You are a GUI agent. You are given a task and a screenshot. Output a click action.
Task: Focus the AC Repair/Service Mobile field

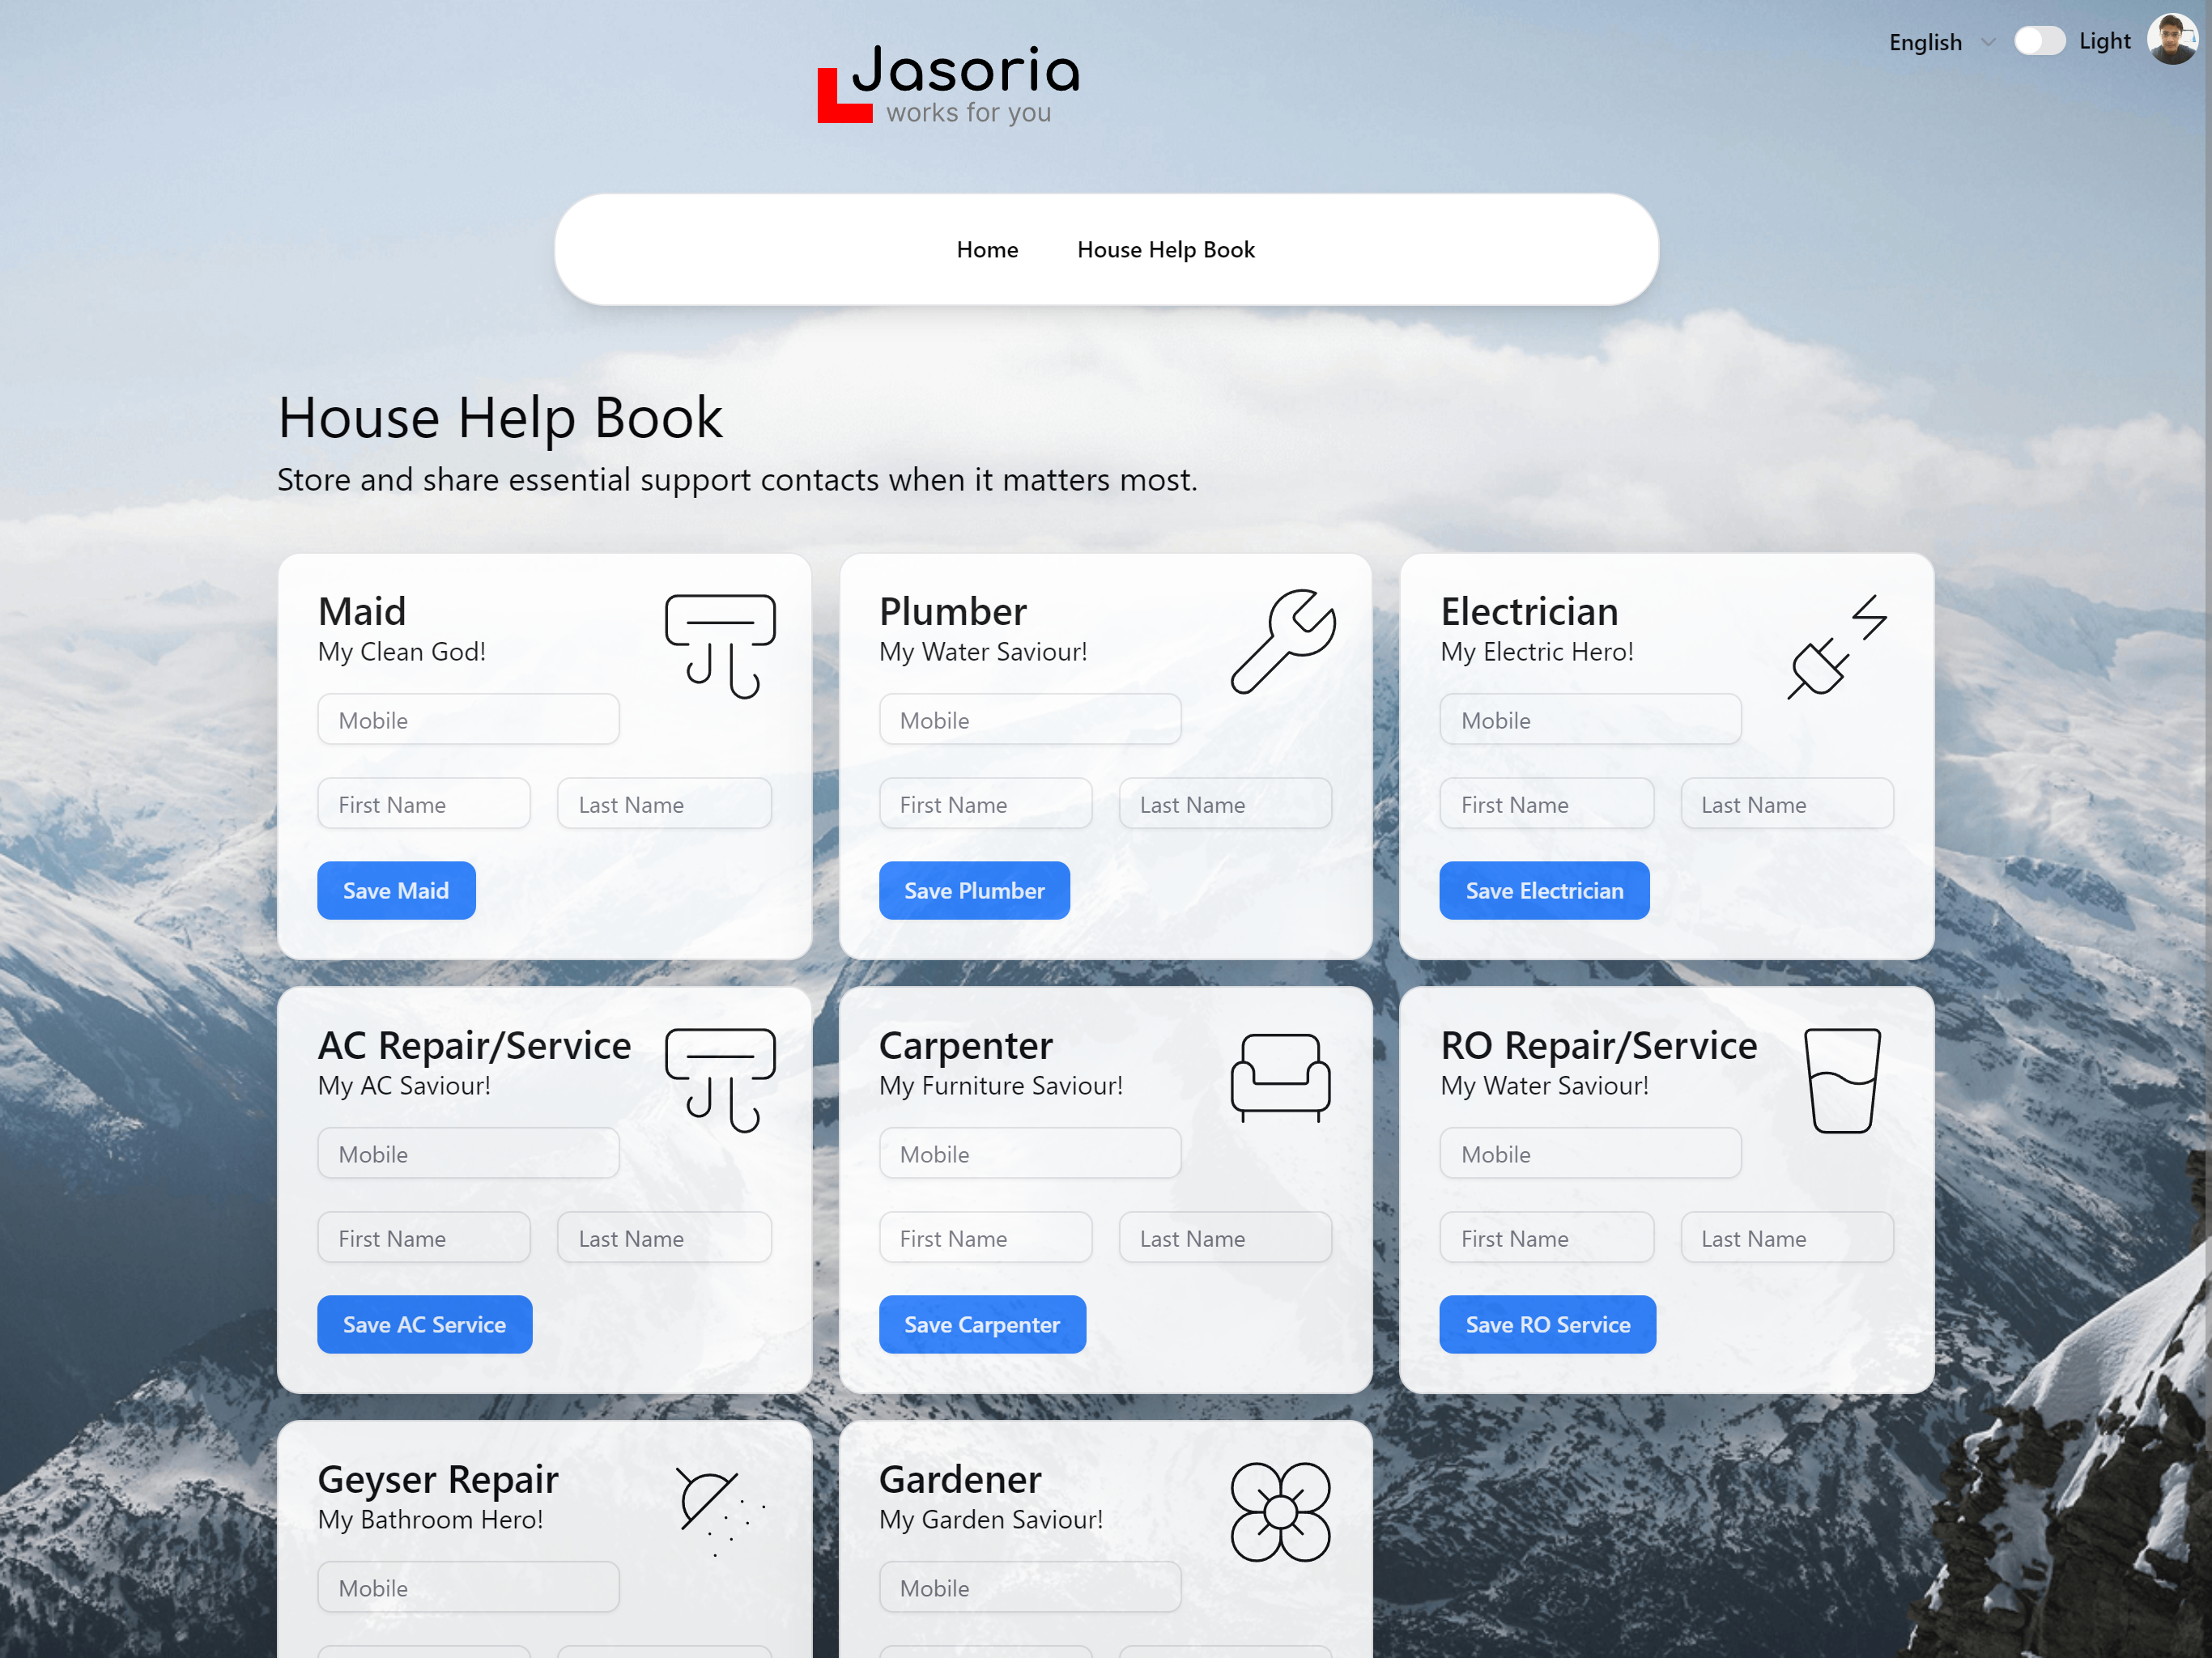point(468,1154)
